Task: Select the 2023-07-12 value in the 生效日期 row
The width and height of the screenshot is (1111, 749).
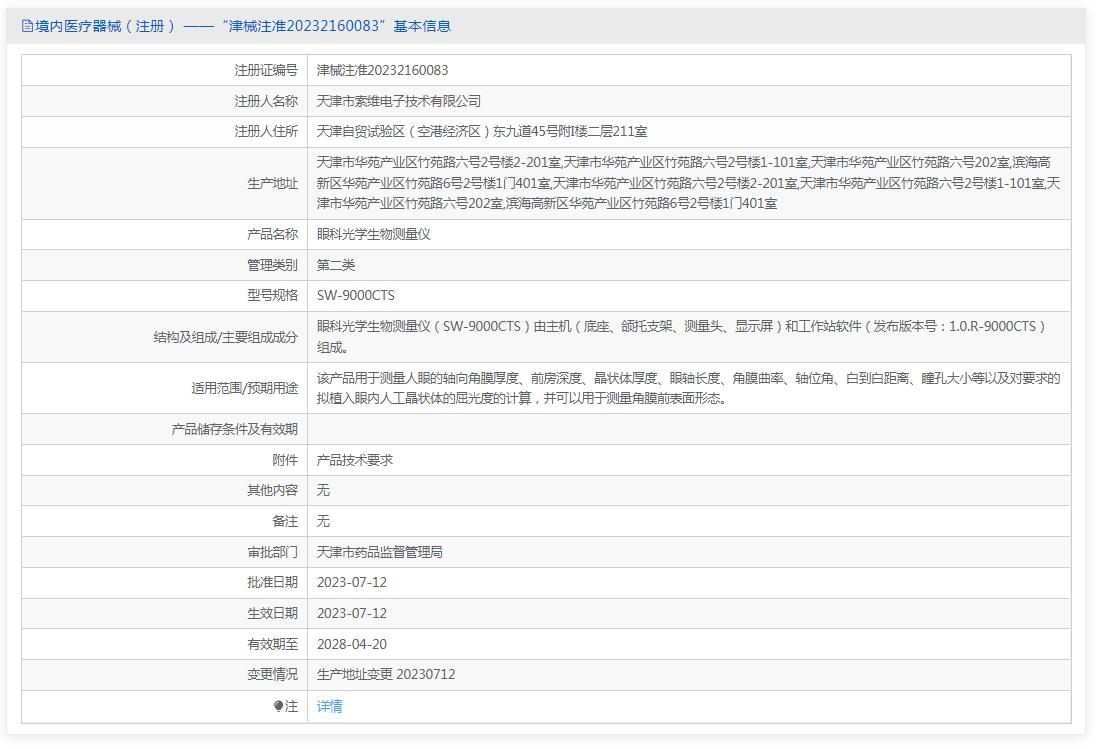Action: (x=351, y=613)
